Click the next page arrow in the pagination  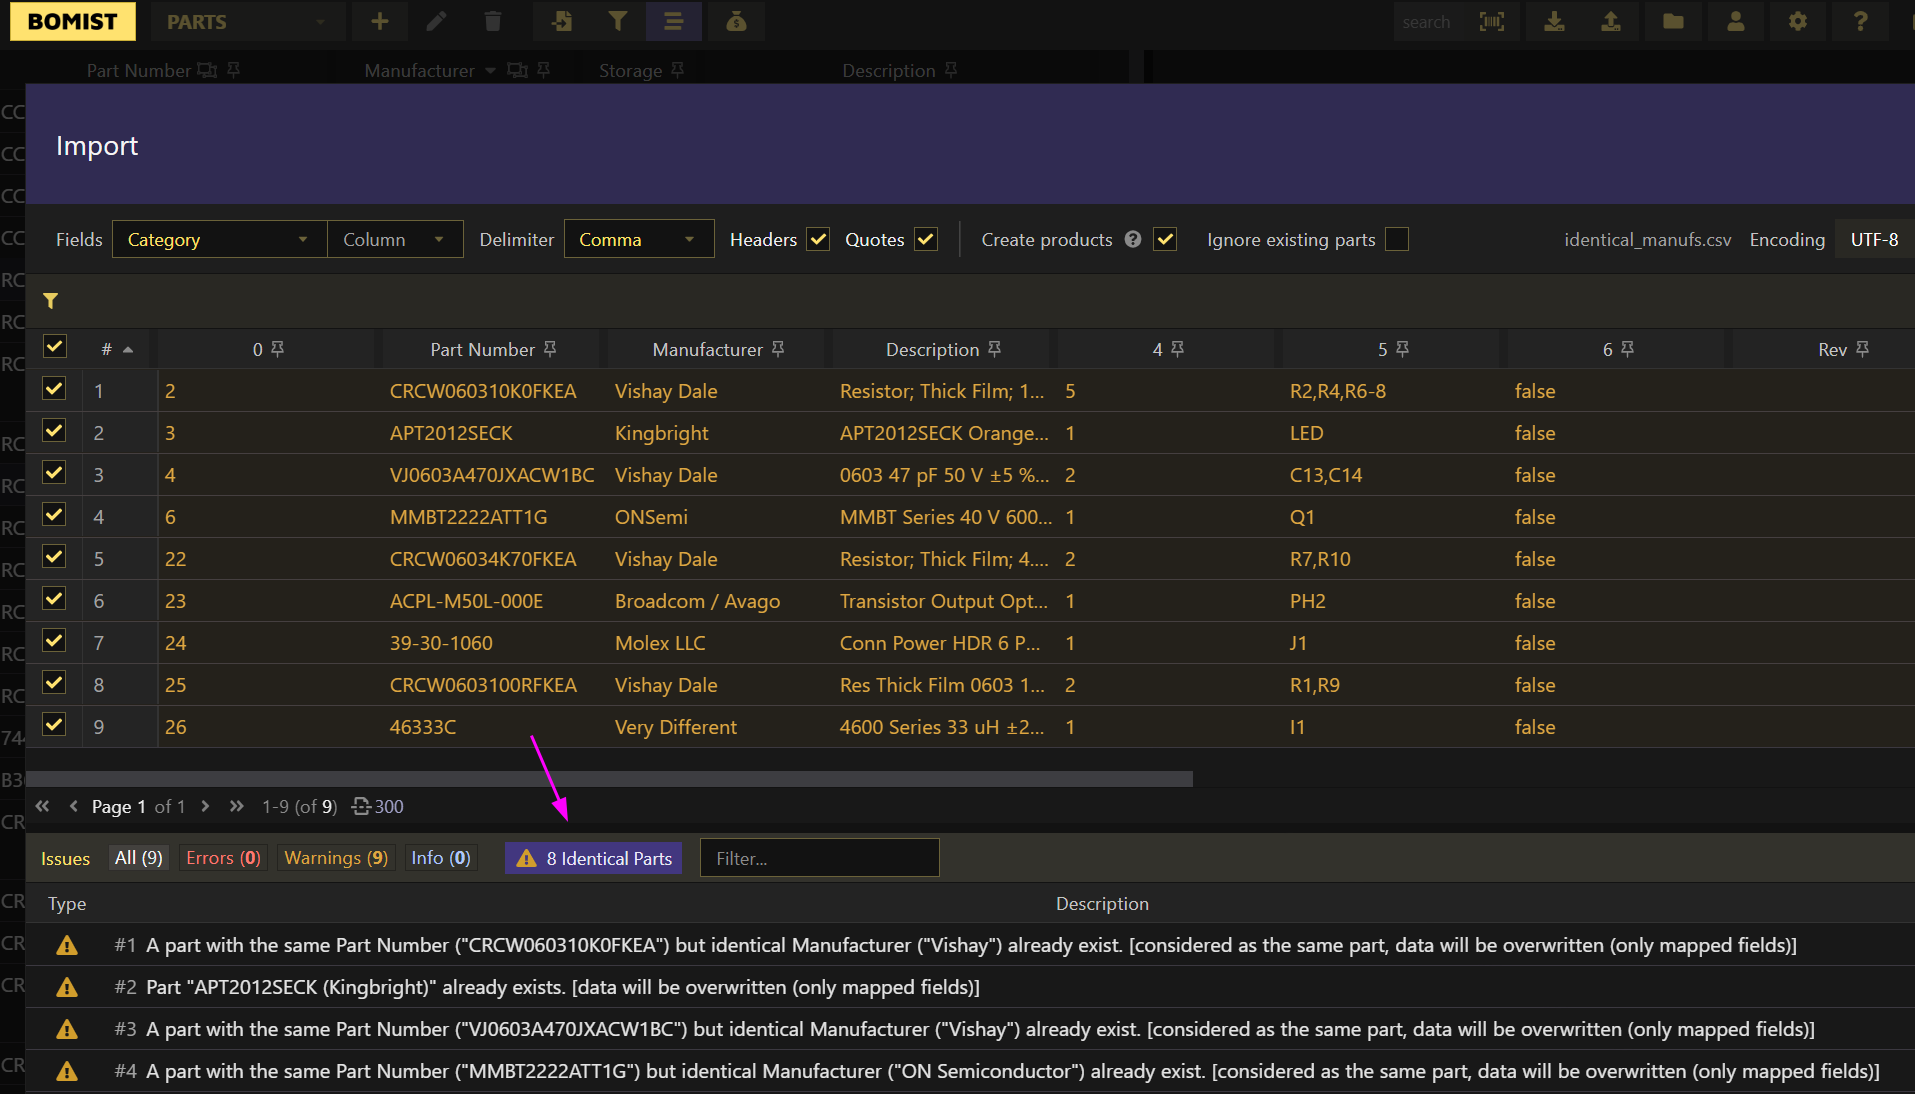pyautogui.click(x=205, y=806)
